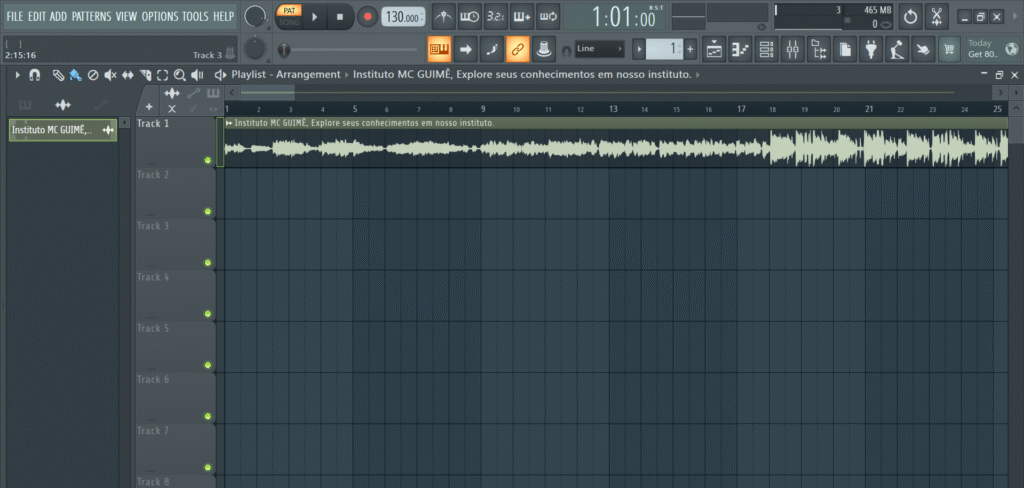This screenshot has height=488, width=1024.
Task: Click the main snap magnet icon beside Line
Action: tap(566, 50)
